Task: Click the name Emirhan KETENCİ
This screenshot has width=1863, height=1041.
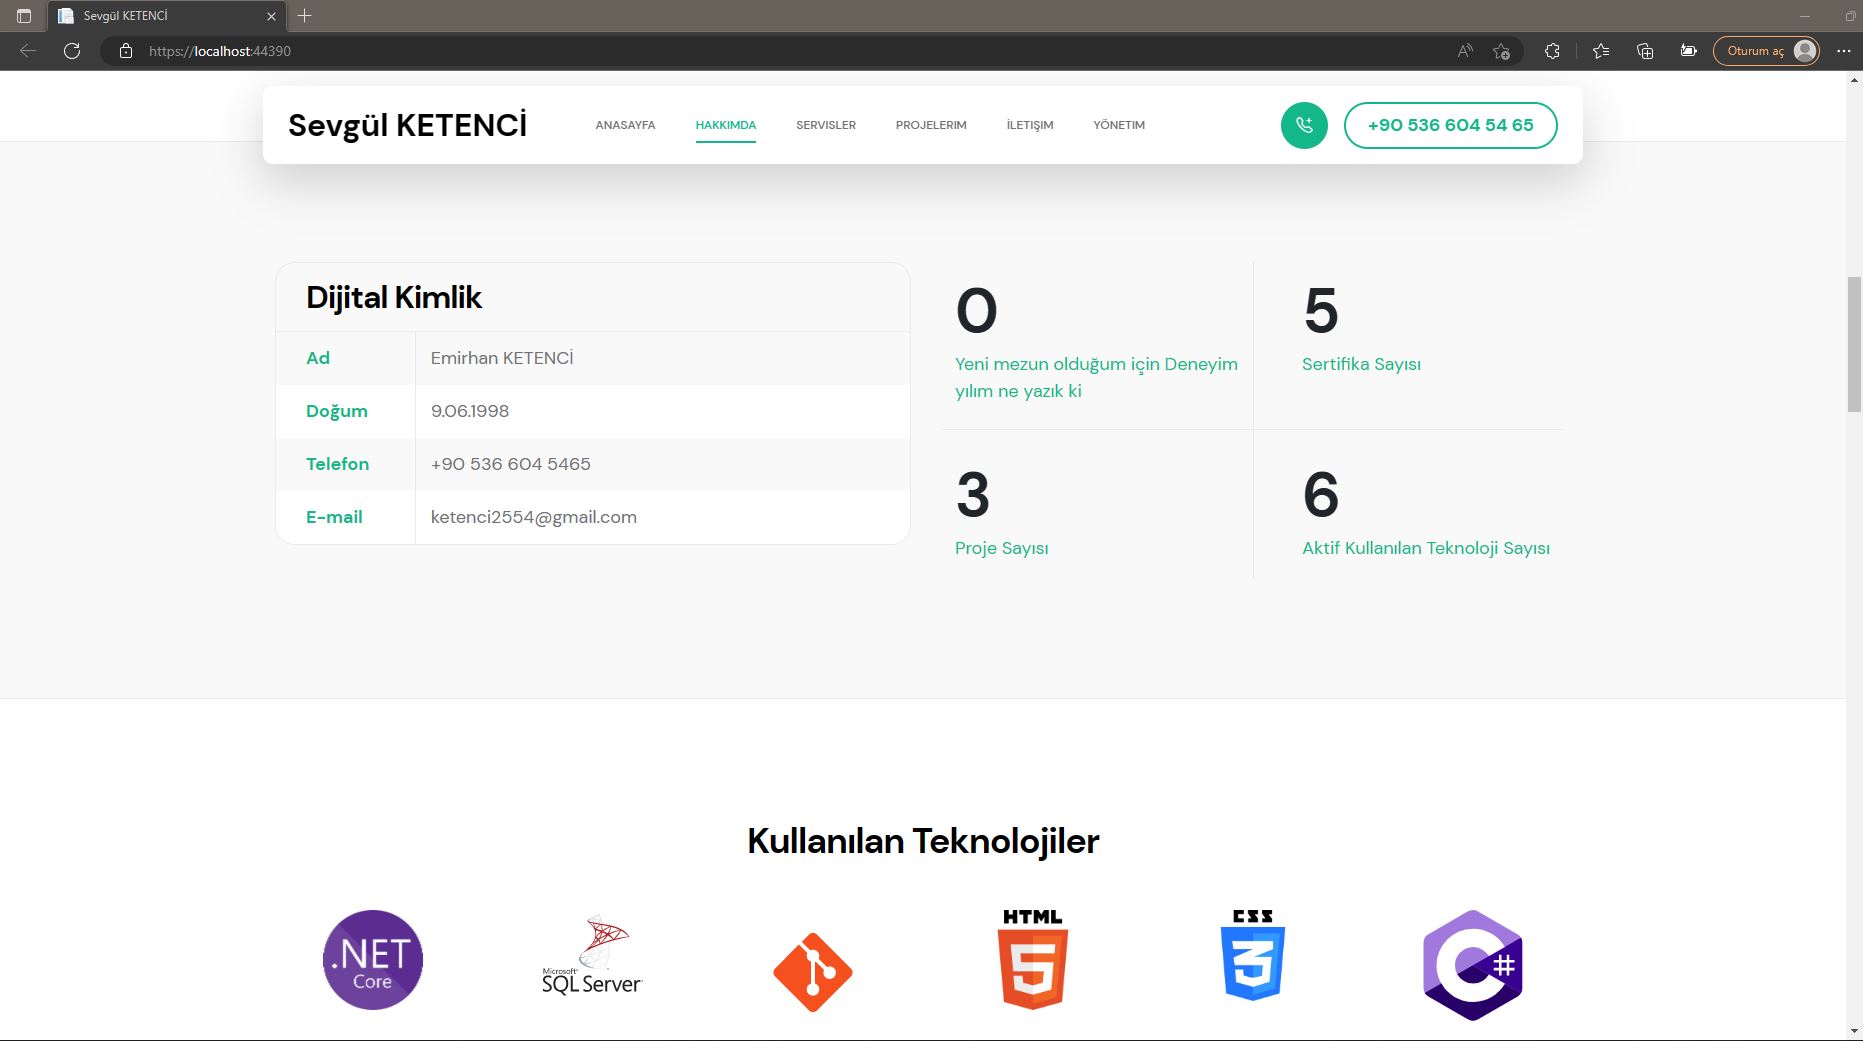Action: click(502, 358)
